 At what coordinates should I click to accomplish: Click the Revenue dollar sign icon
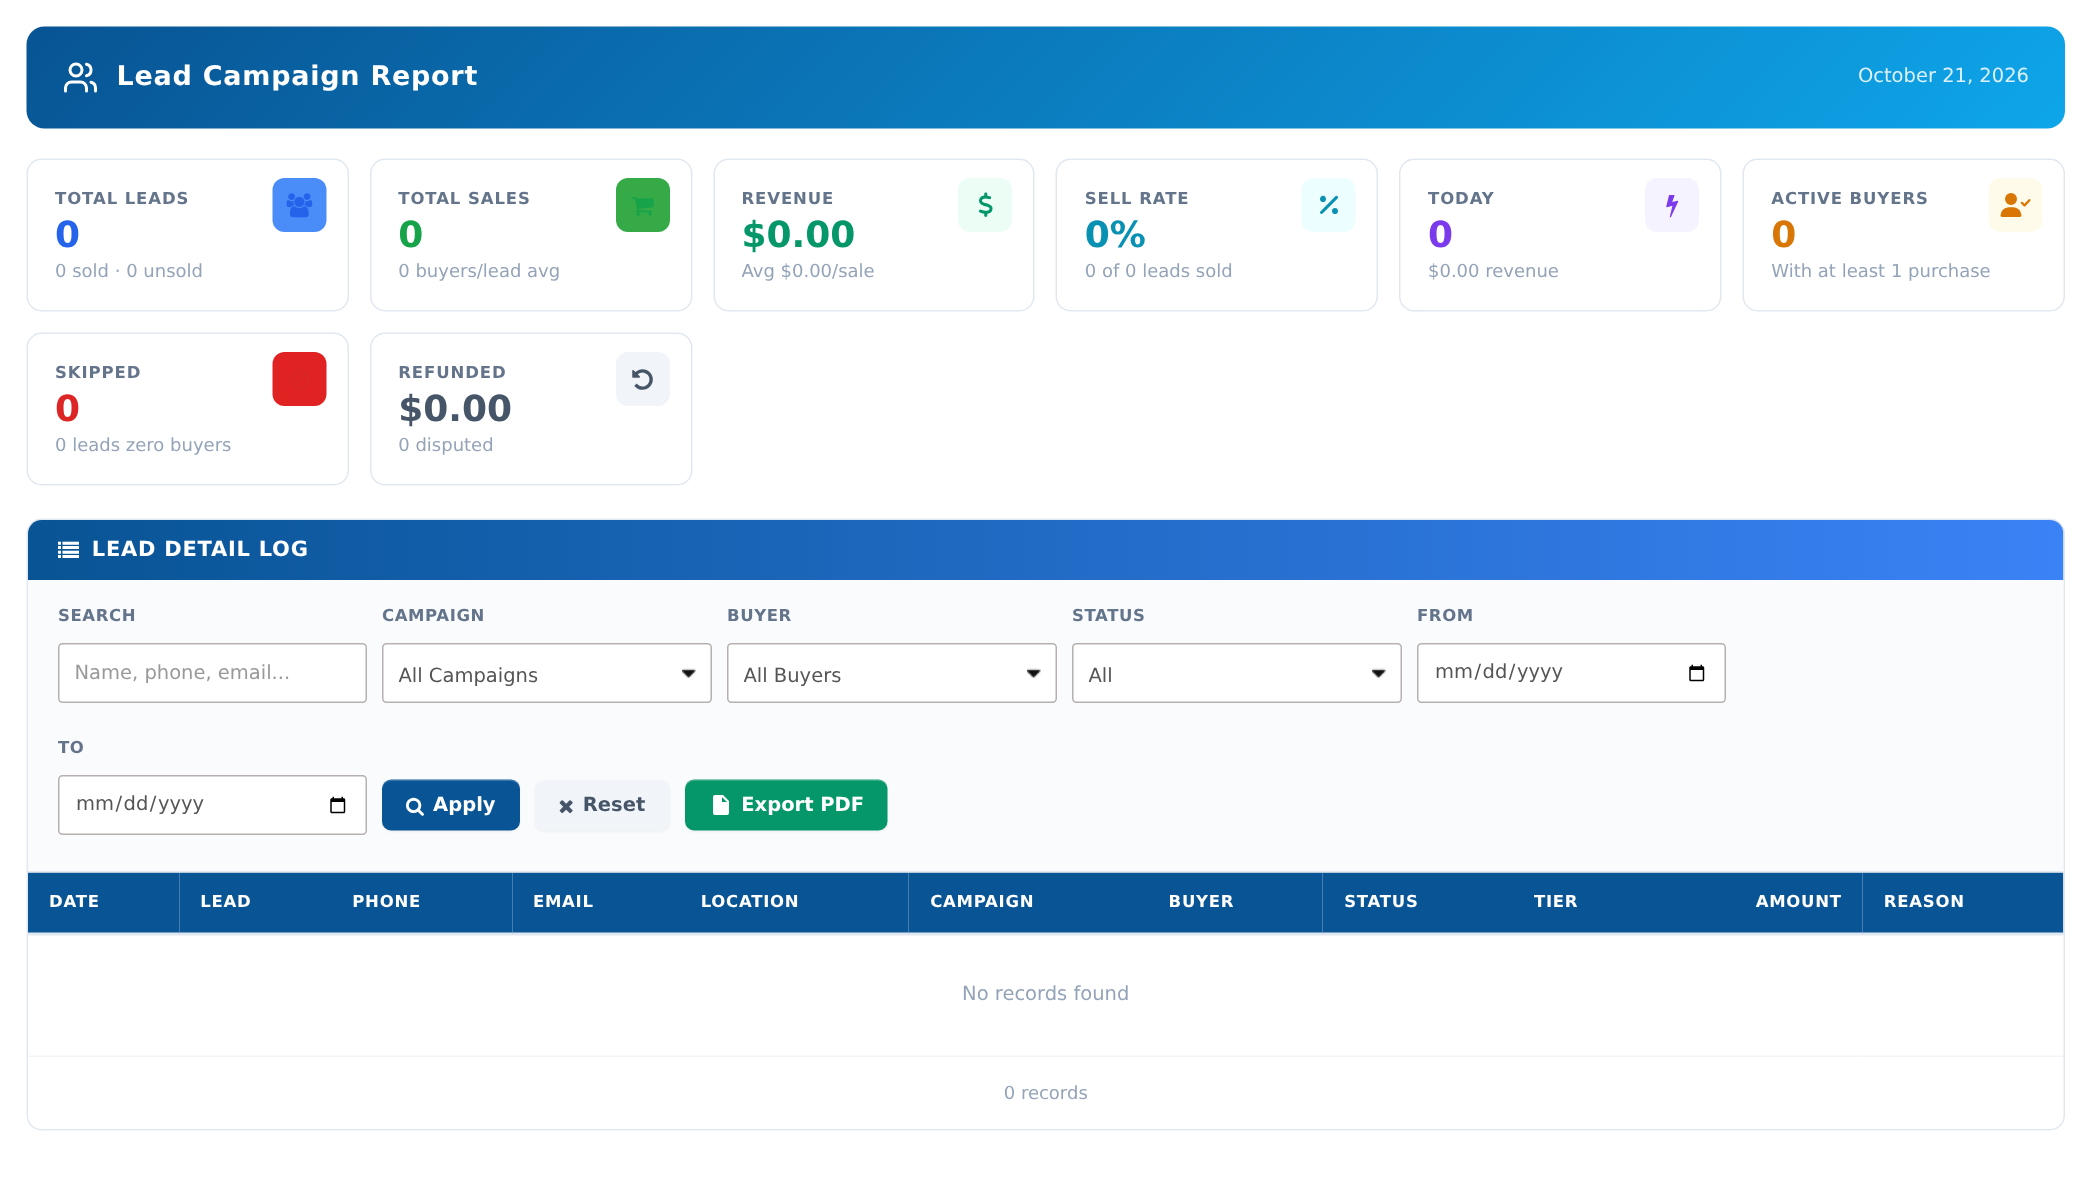985,205
